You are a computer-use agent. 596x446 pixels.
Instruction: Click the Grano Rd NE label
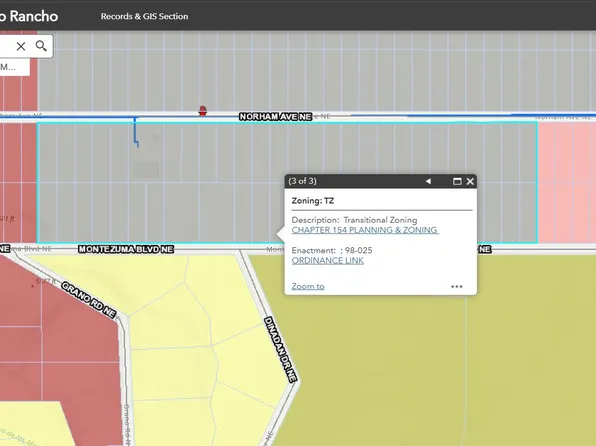pos(89,300)
